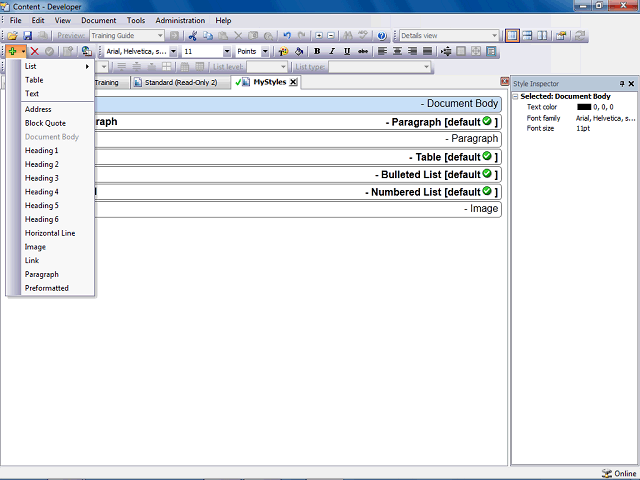
Task: Open the font family dropdown arrow
Action: [x=173, y=51]
